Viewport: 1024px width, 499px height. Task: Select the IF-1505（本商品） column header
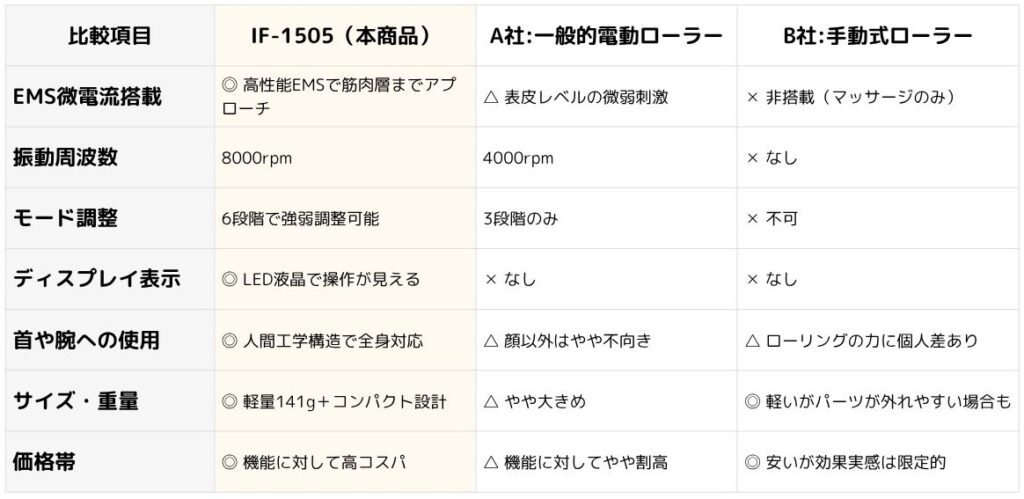[345, 36]
